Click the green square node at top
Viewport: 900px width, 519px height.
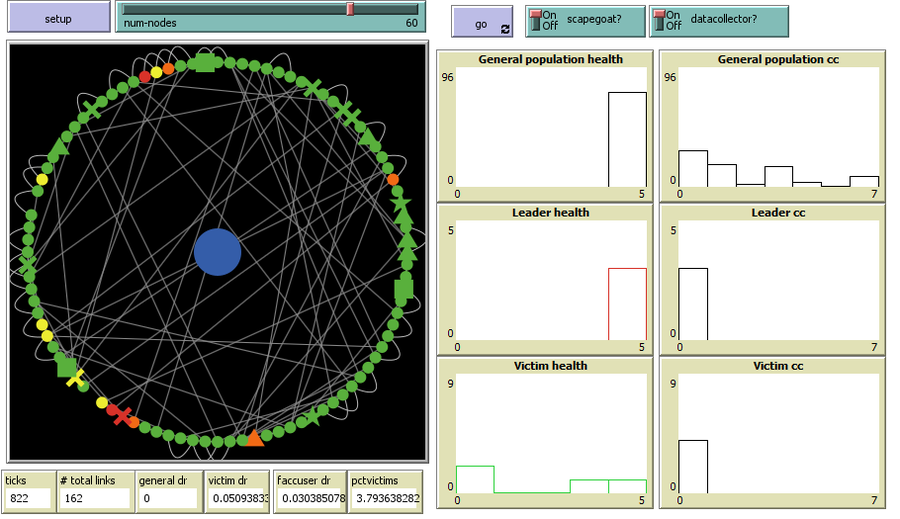click(x=204, y=63)
